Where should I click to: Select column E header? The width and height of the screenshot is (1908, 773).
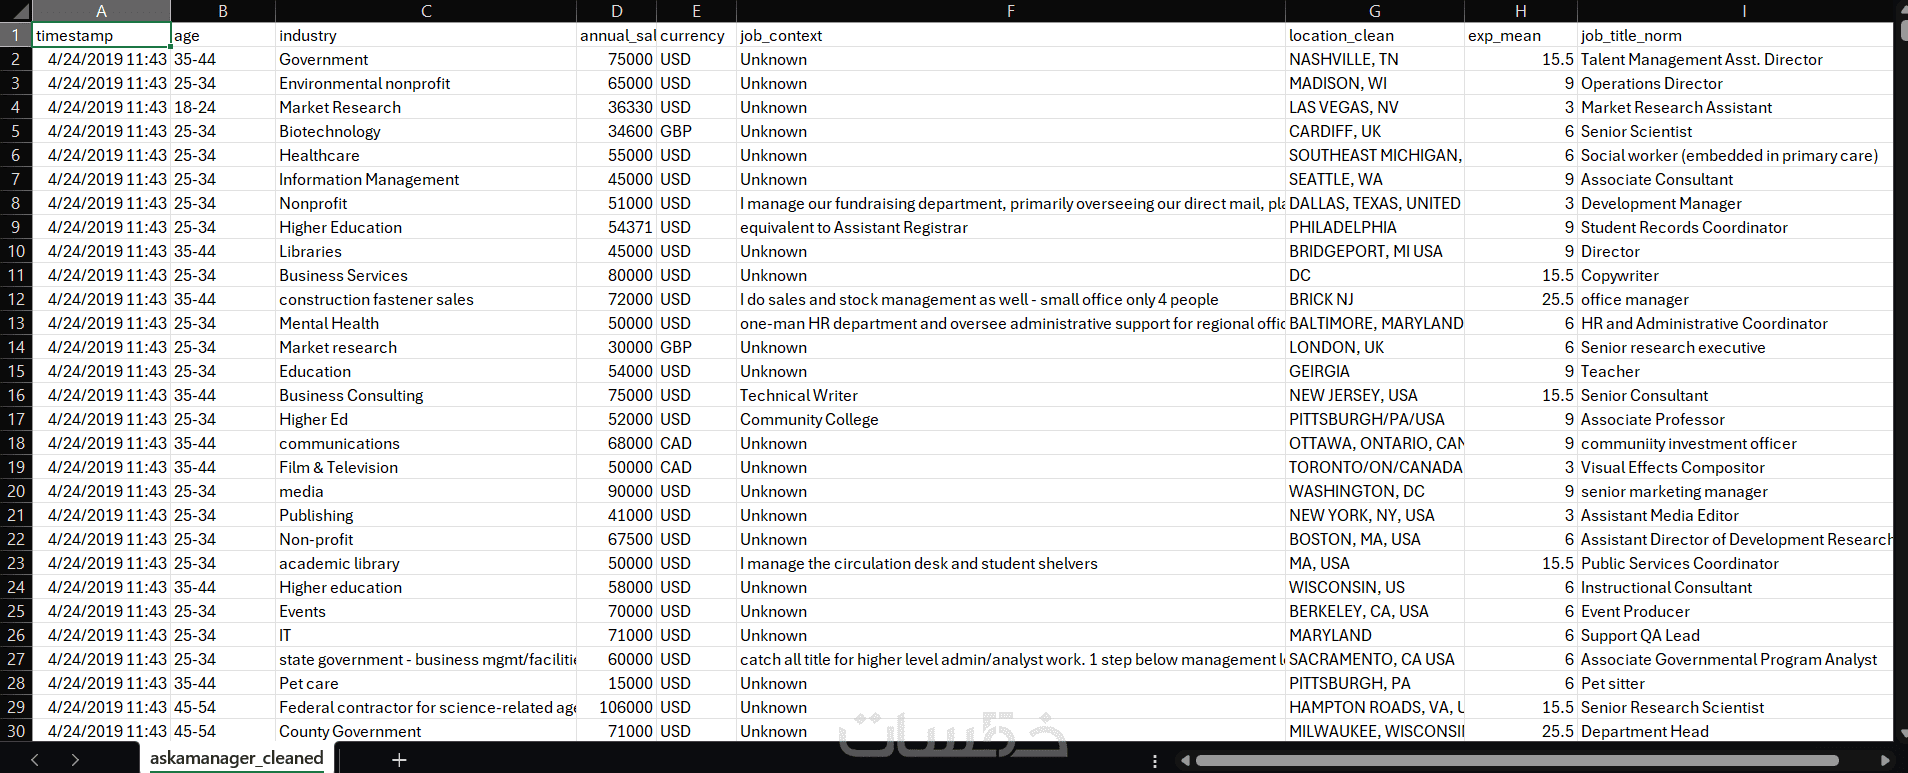pyautogui.click(x=696, y=11)
